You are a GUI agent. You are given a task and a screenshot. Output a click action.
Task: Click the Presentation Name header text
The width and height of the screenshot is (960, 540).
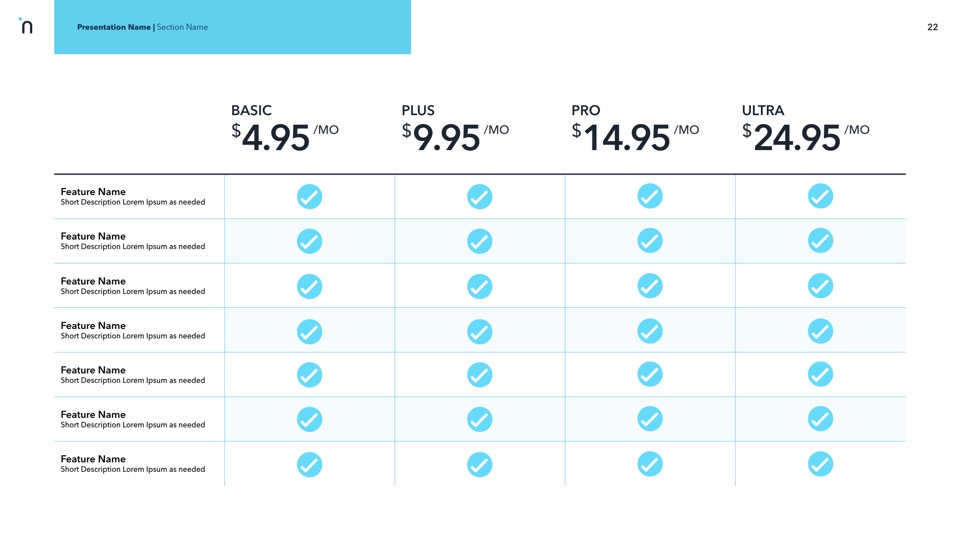pos(113,27)
